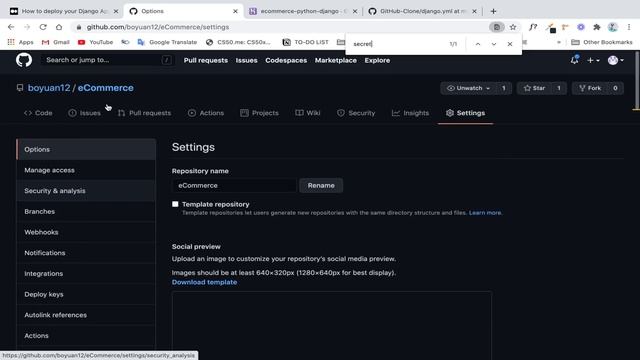Image resolution: width=640 pixels, height=360 pixels.
Task: Open Notifications settings in sidebar
Action: click(86, 253)
